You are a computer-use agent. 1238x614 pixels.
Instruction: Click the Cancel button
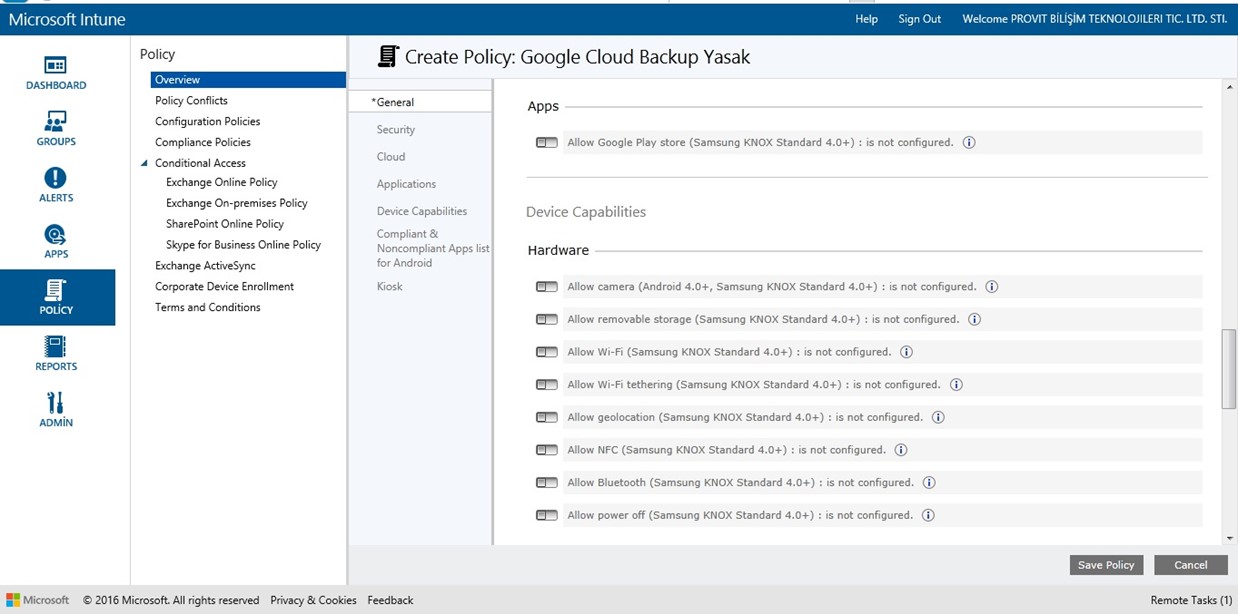1190,565
